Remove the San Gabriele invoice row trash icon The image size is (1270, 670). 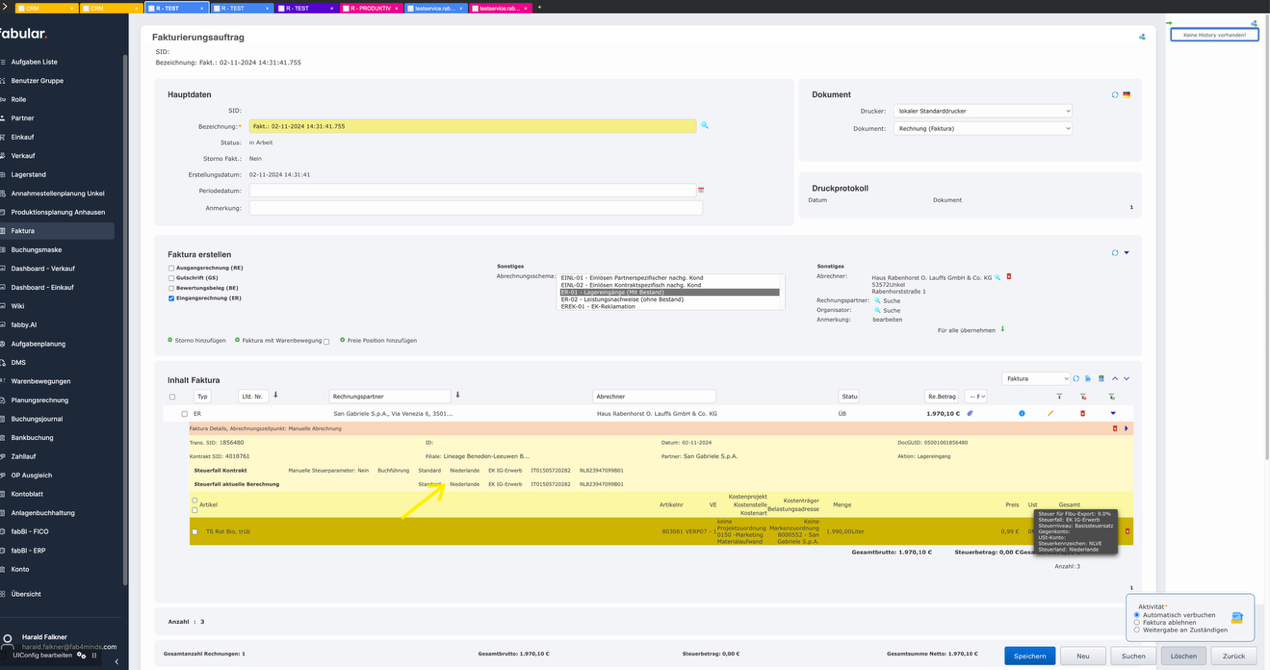[1082, 413]
